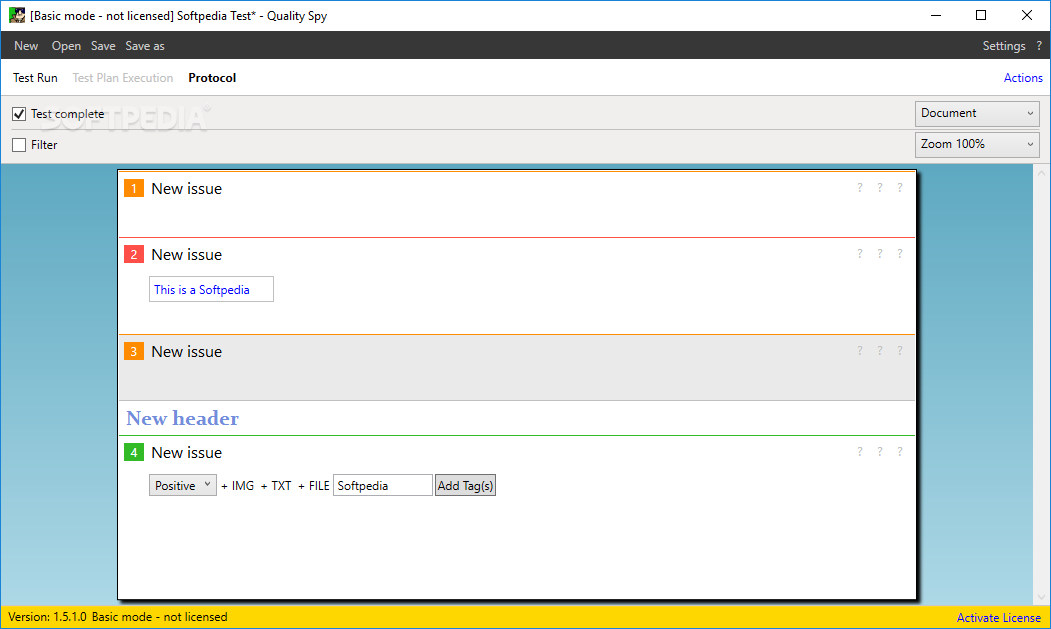This screenshot has height=629, width=1051.
Task: Open the Zoom 100% dropdown
Action: (x=977, y=144)
